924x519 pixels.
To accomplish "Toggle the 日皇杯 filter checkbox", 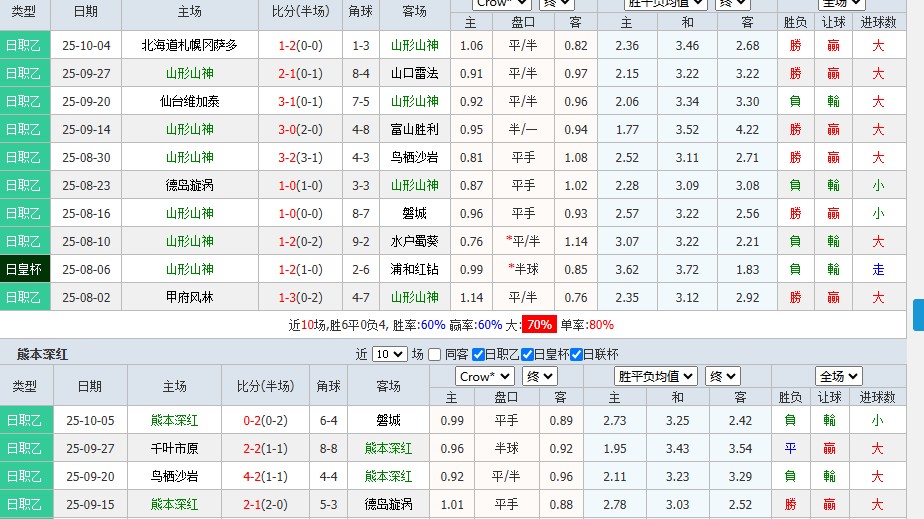I will (x=528, y=354).
